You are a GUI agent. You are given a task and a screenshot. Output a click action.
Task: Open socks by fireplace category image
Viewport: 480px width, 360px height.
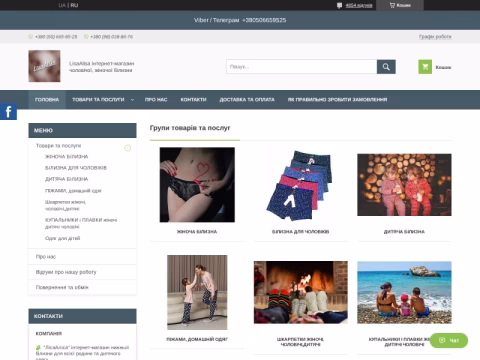click(x=301, y=292)
